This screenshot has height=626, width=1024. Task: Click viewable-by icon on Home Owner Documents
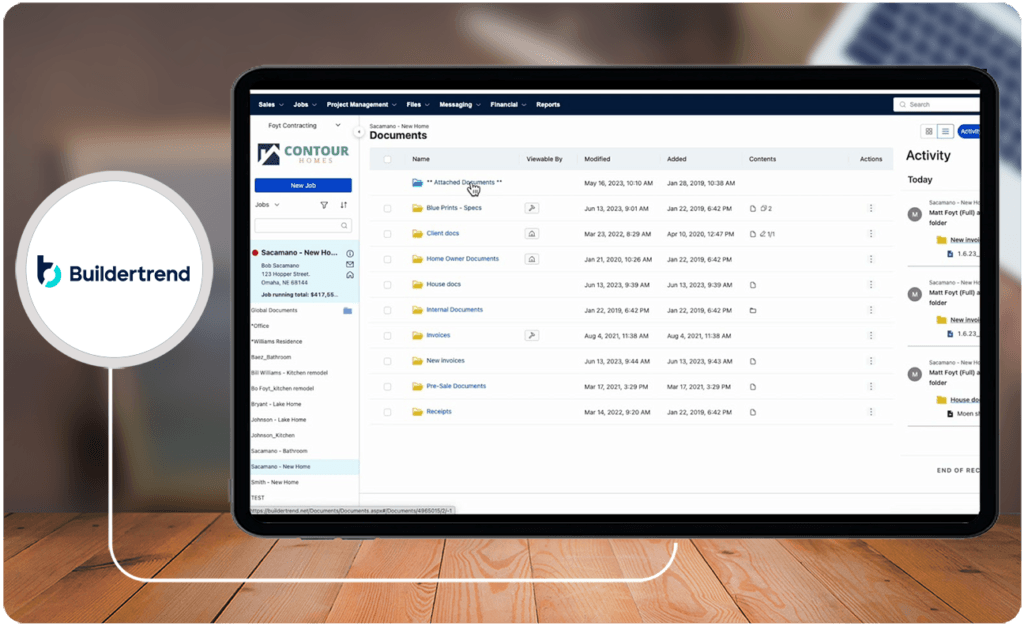click(x=532, y=259)
